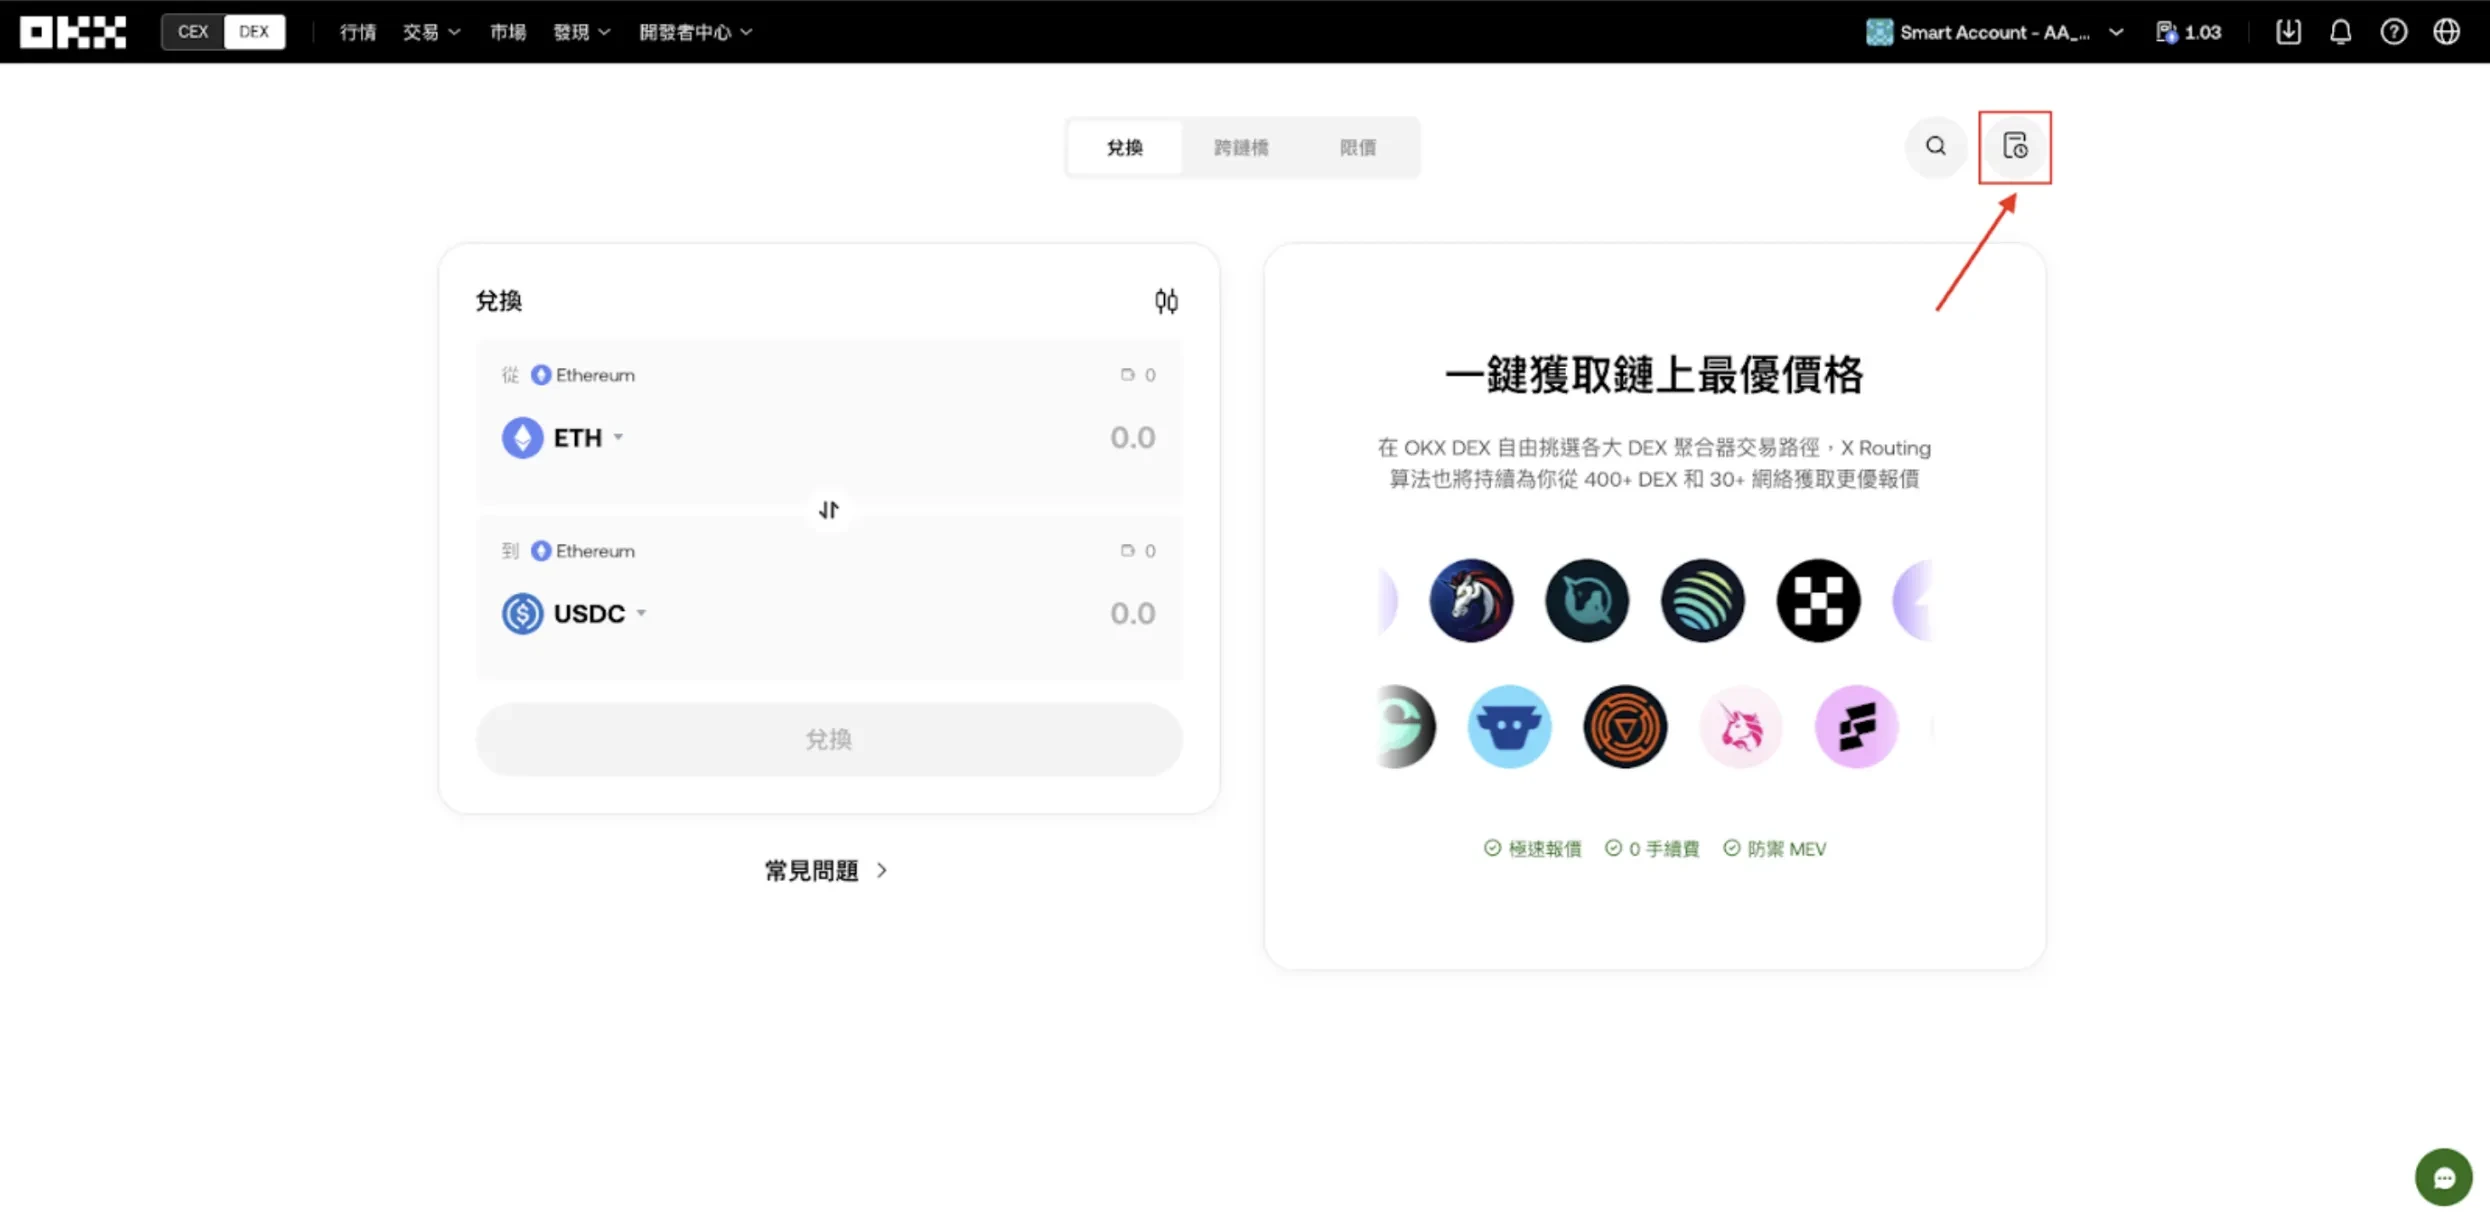2490x1220 pixels.
Task: Expand the Smart Account dropdown
Action: [x=2116, y=31]
